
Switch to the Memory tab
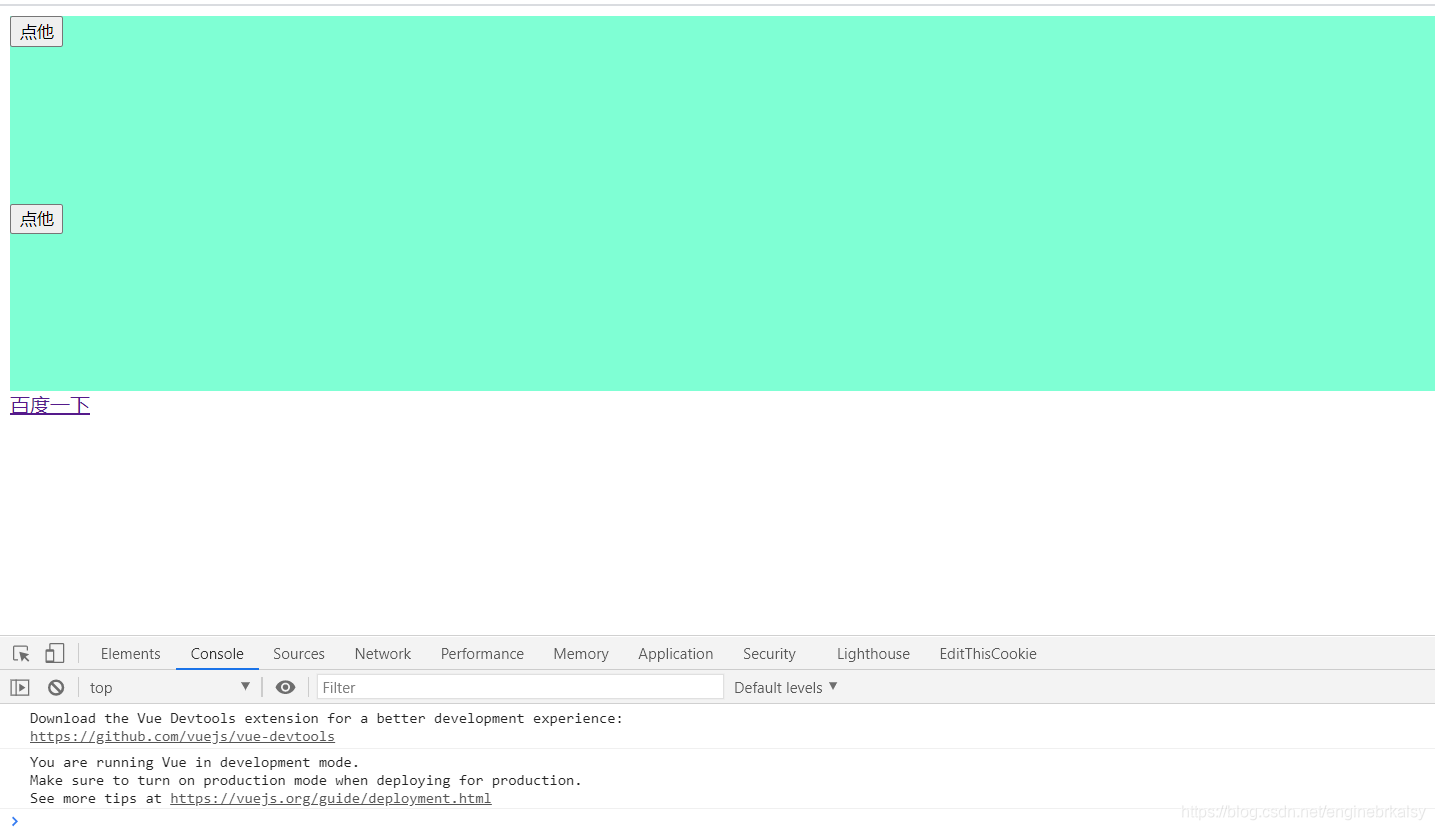(x=581, y=654)
